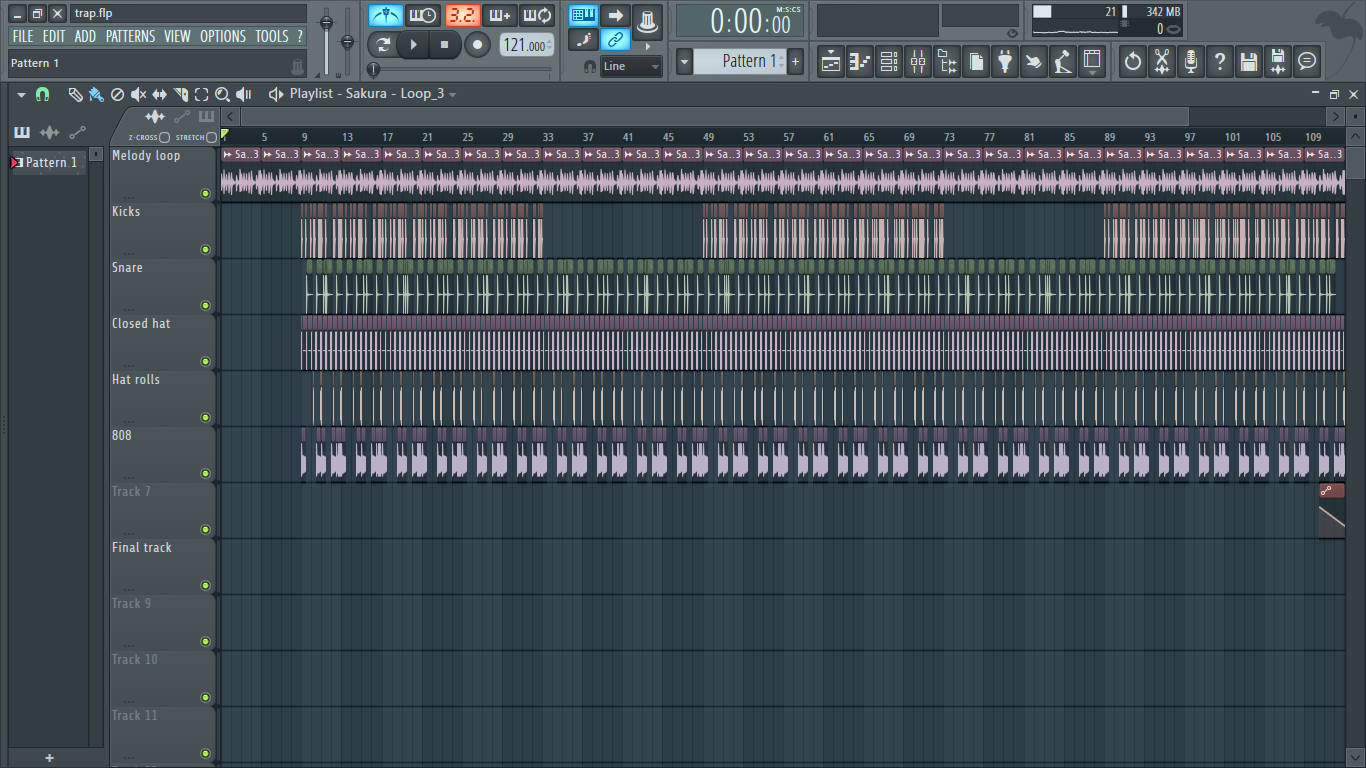
Task: Click the master volume slider
Action: click(326, 40)
